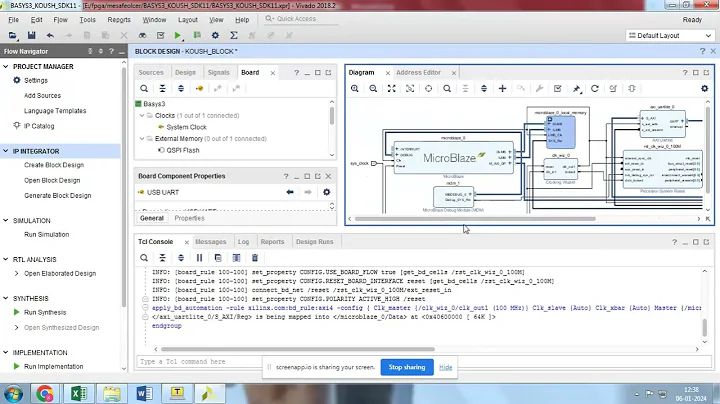
Task: Collapse the SIMULATION section
Action: coord(6,220)
